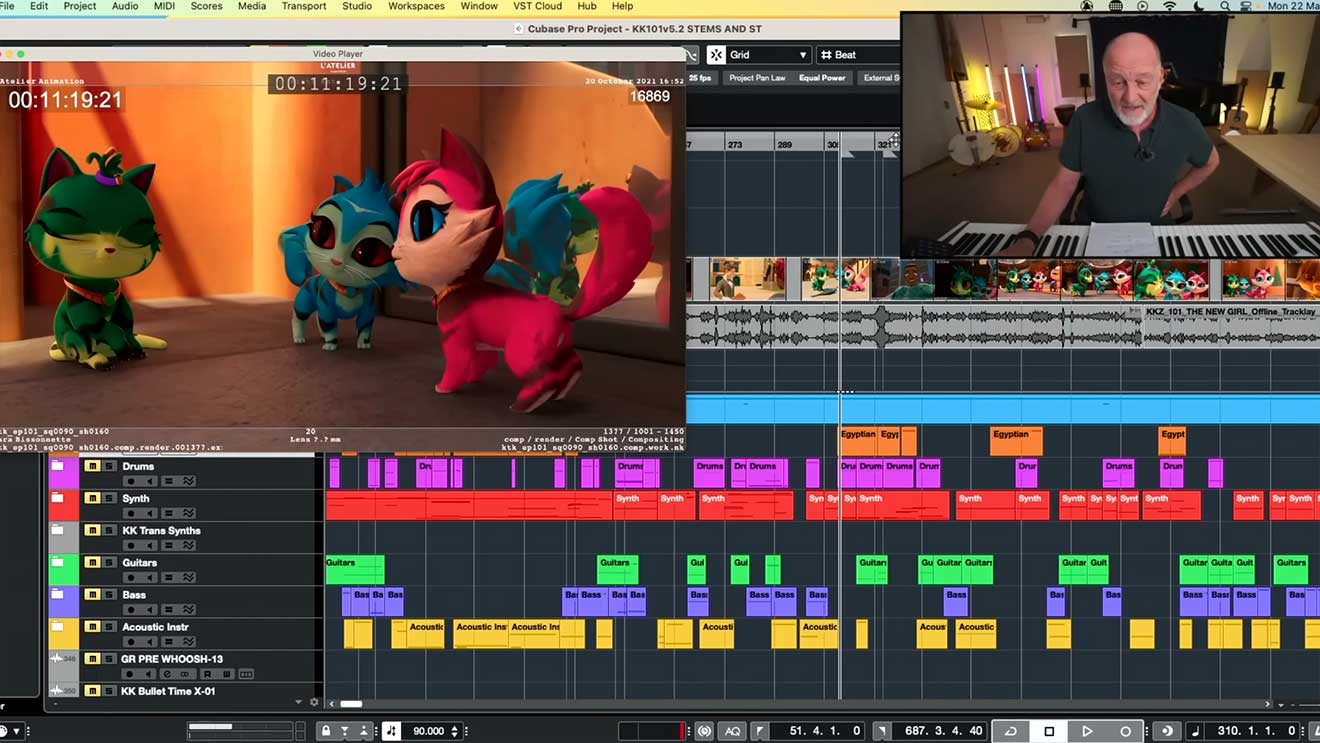Open the VST Cloud menu
This screenshot has width=1320, height=743.
click(x=537, y=6)
